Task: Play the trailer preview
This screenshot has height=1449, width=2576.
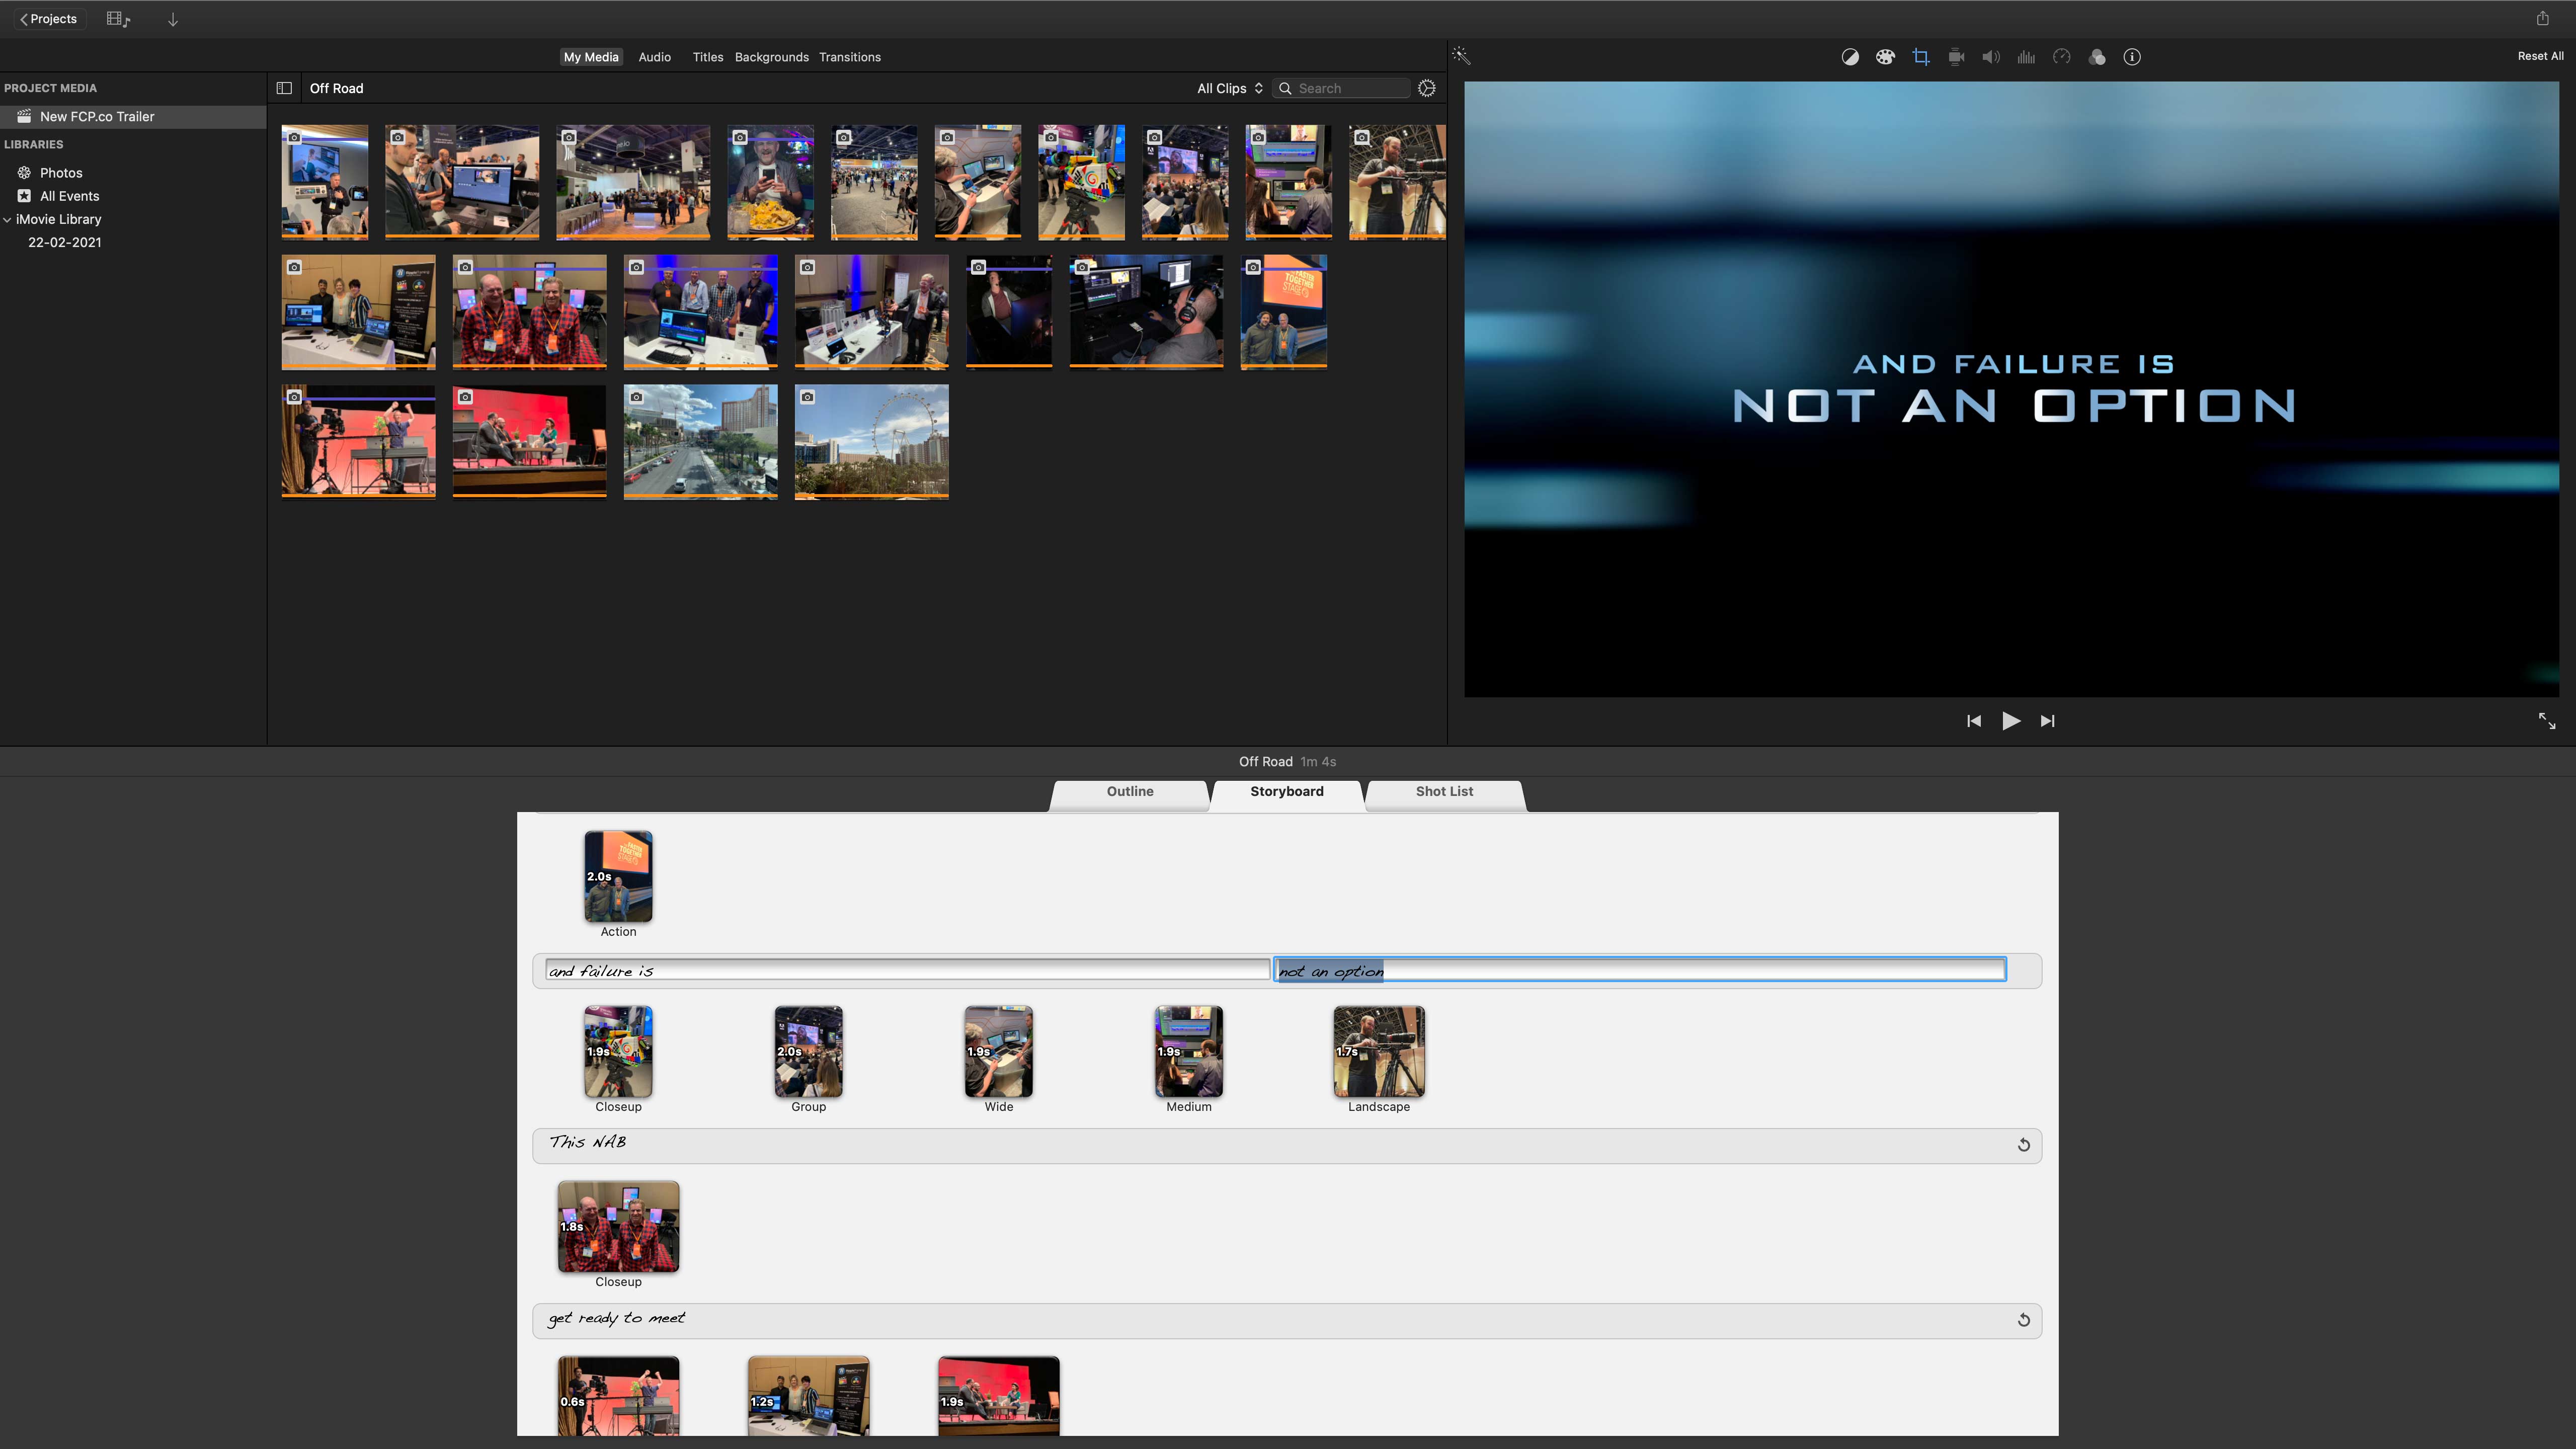Action: (x=2010, y=721)
